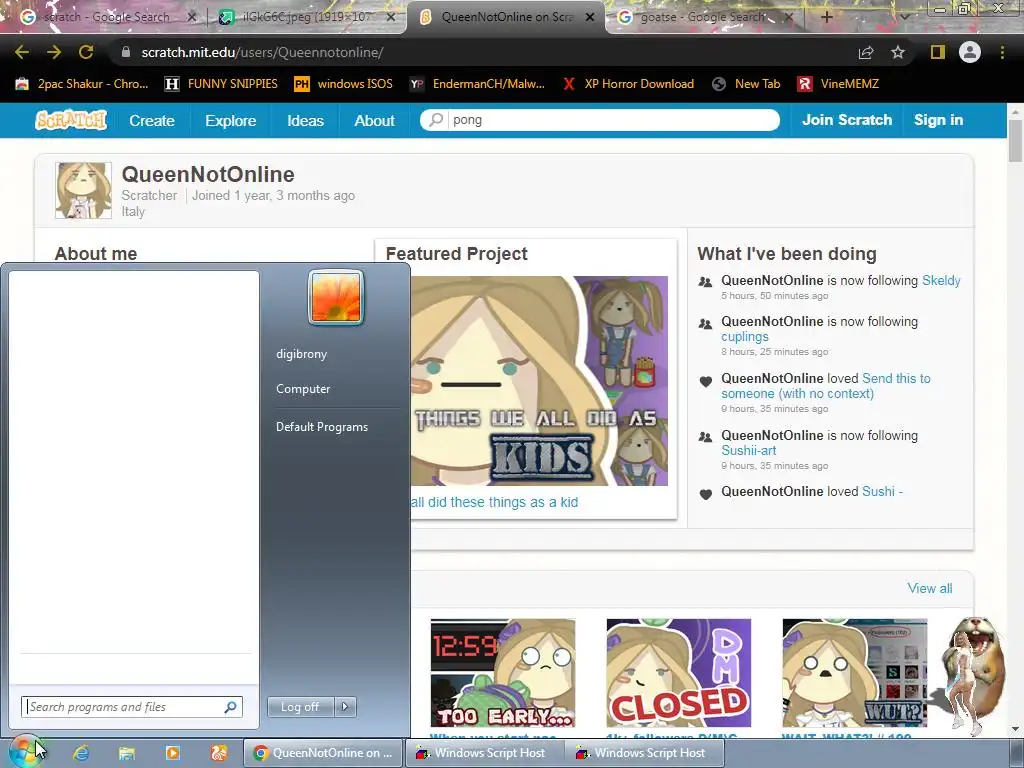The width and height of the screenshot is (1024, 768).
Task: Open Computer from the Start menu
Action: click(x=303, y=389)
